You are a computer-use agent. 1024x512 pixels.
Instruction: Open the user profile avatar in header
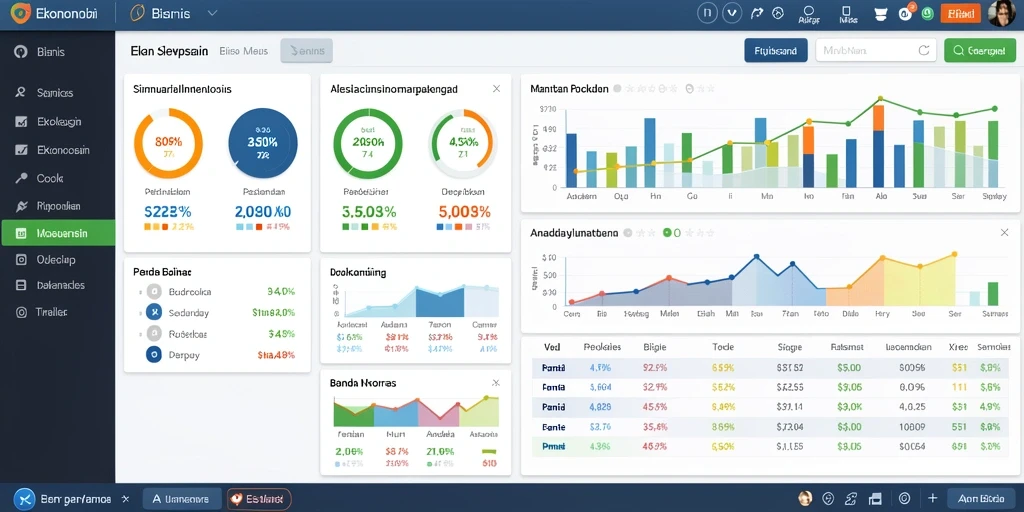1001,13
